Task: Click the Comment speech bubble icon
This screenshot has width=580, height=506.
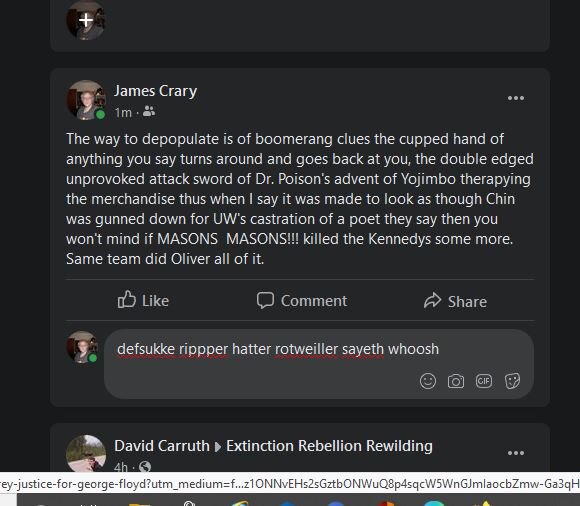Action: tap(265, 300)
